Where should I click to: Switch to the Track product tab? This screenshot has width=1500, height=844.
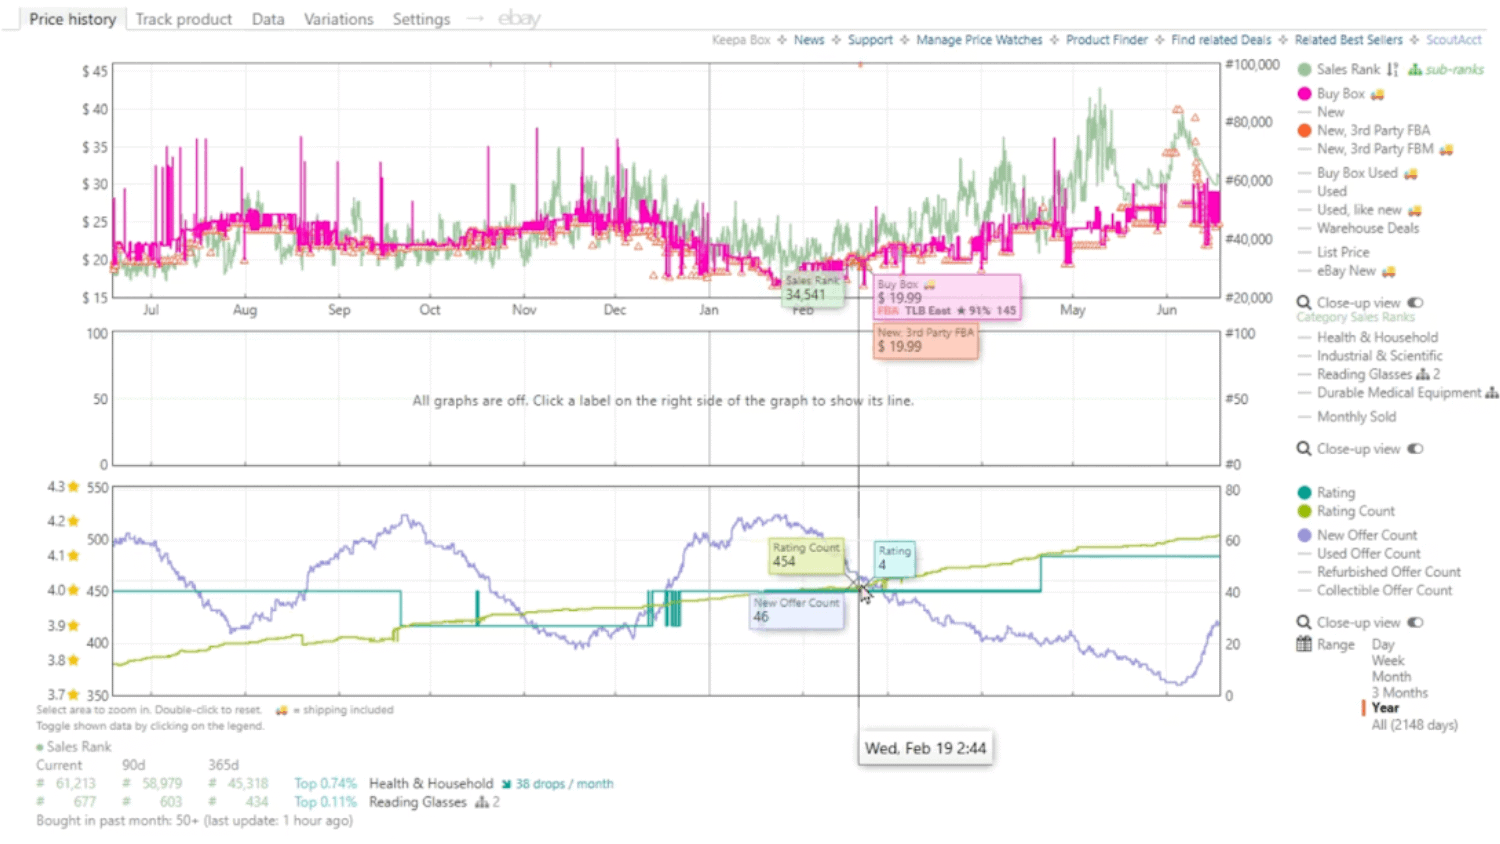183,19
